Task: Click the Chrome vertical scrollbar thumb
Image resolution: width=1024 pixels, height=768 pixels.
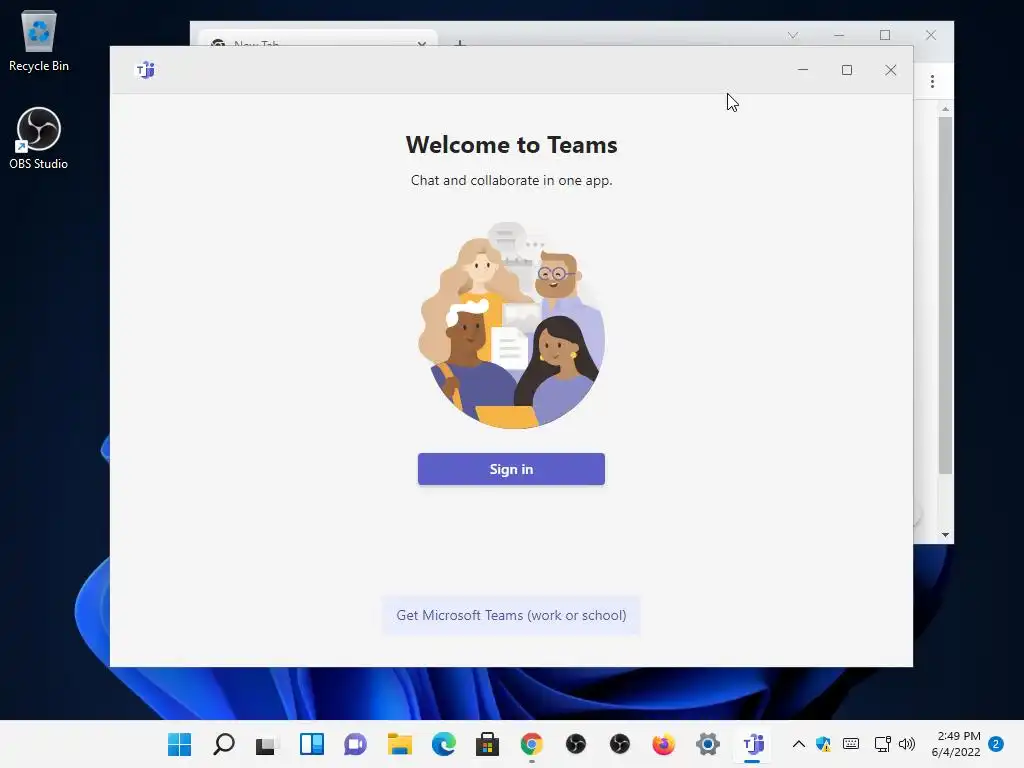Action: point(945,295)
